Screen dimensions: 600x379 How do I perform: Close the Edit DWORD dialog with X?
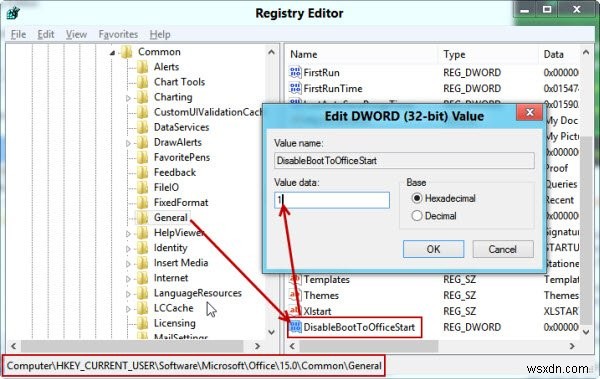(530, 113)
